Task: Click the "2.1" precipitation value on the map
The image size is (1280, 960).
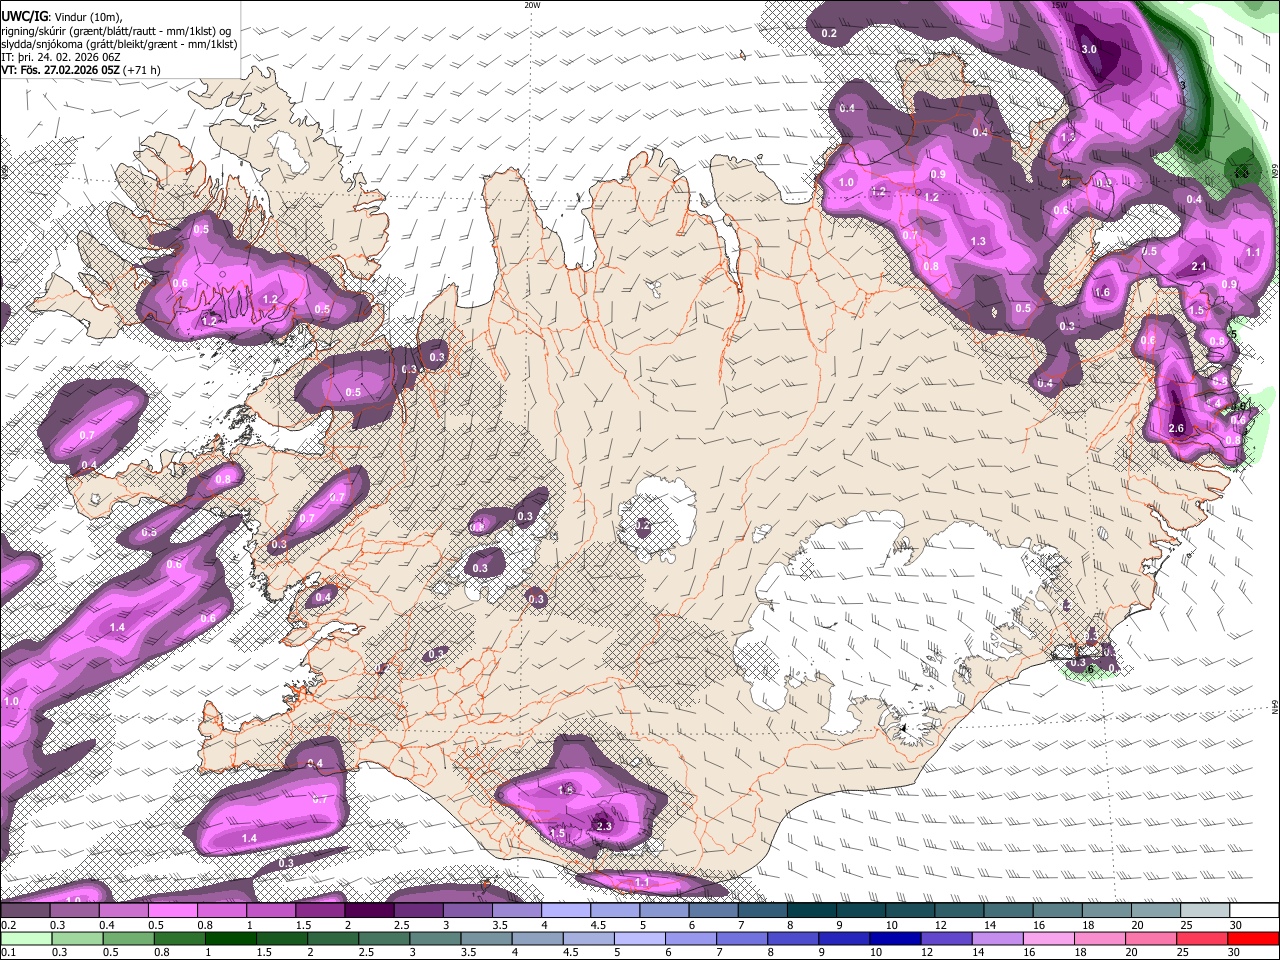Action: tap(1200, 266)
